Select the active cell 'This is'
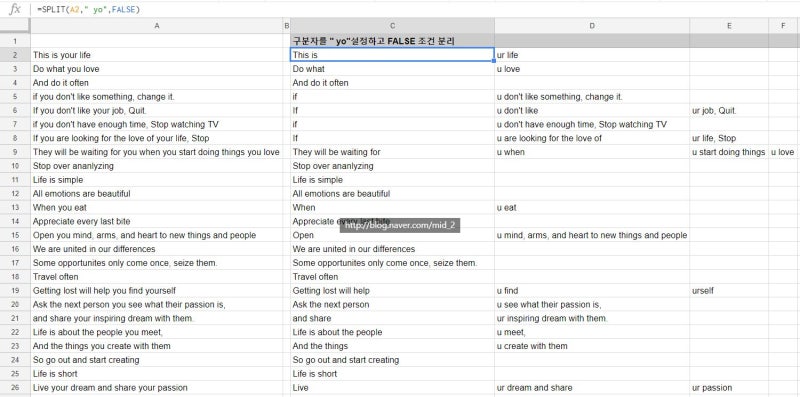Viewport: 800px width, 397px height. [392, 55]
